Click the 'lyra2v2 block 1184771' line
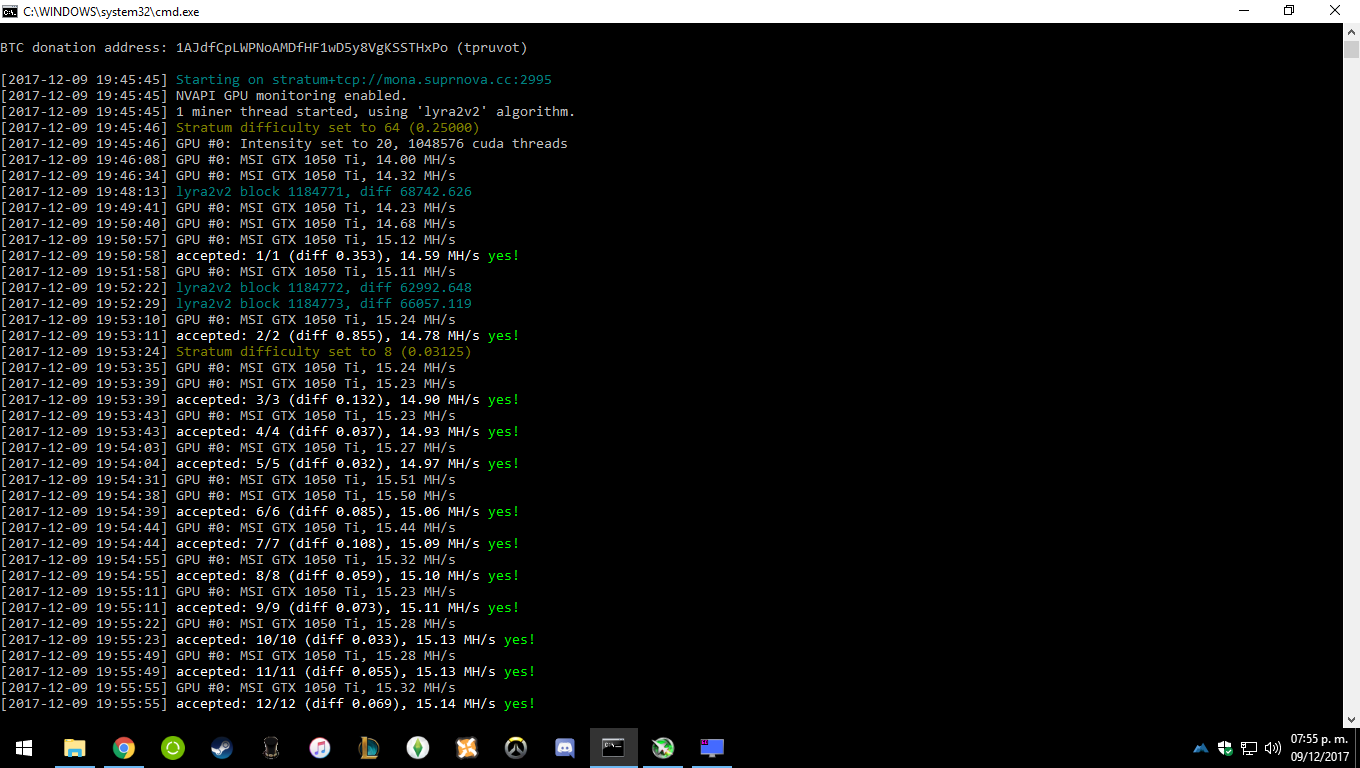Image resolution: width=1360 pixels, height=768 pixels. [x=236, y=192]
